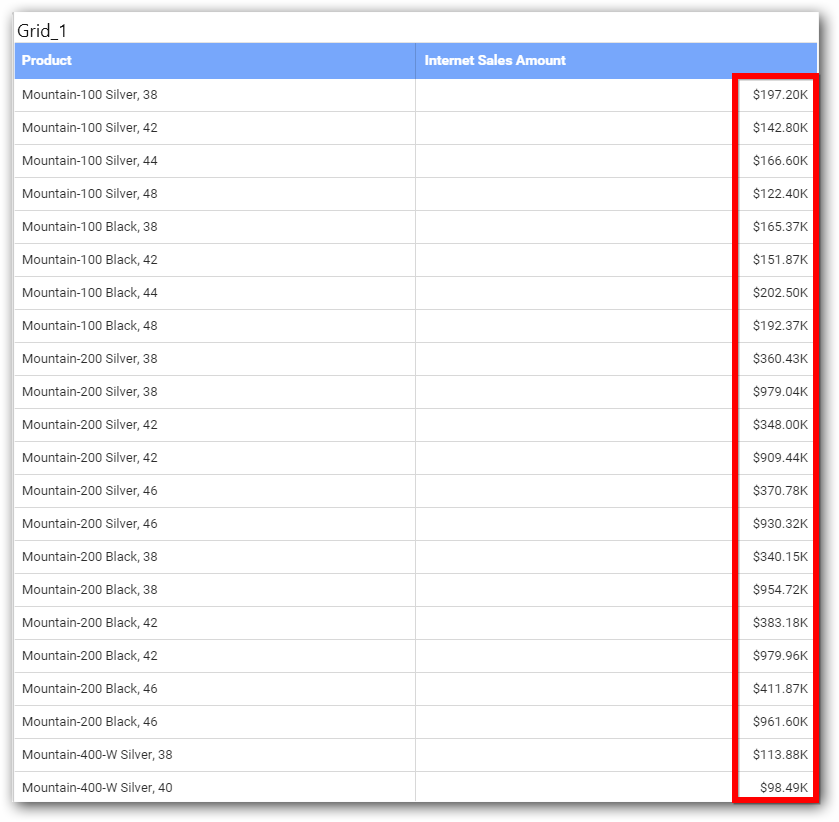Click the Mountain-400-W Silver, 40 product cell

click(97, 788)
